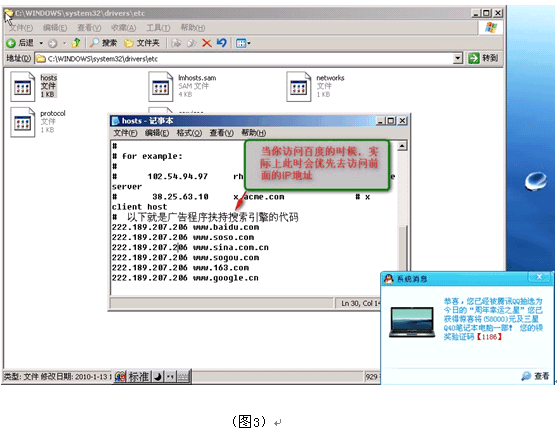Click the protocol file name label
This screenshot has height=442, width=557.
click(x=53, y=113)
